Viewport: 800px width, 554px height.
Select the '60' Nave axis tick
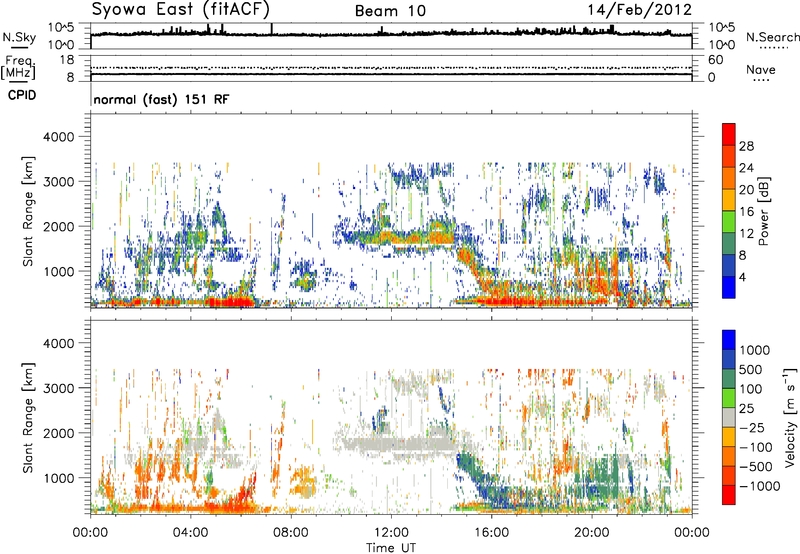click(715, 60)
